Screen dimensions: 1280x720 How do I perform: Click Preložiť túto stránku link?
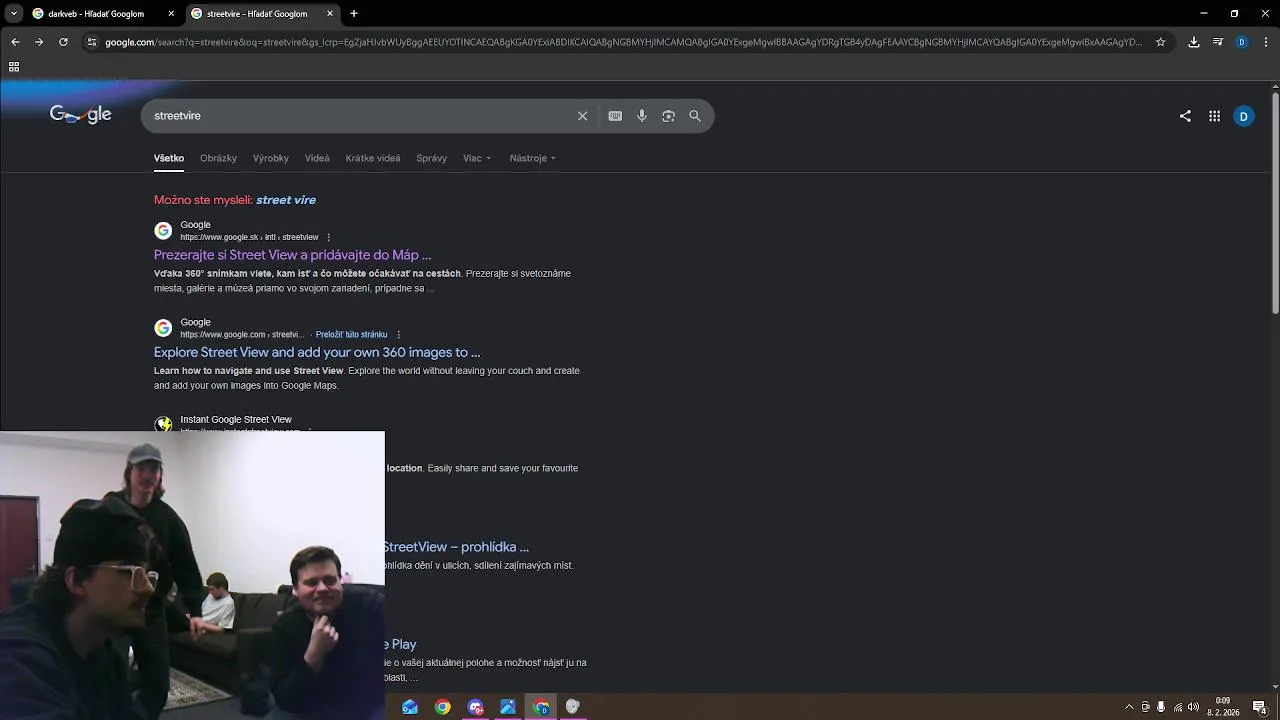click(x=351, y=335)
